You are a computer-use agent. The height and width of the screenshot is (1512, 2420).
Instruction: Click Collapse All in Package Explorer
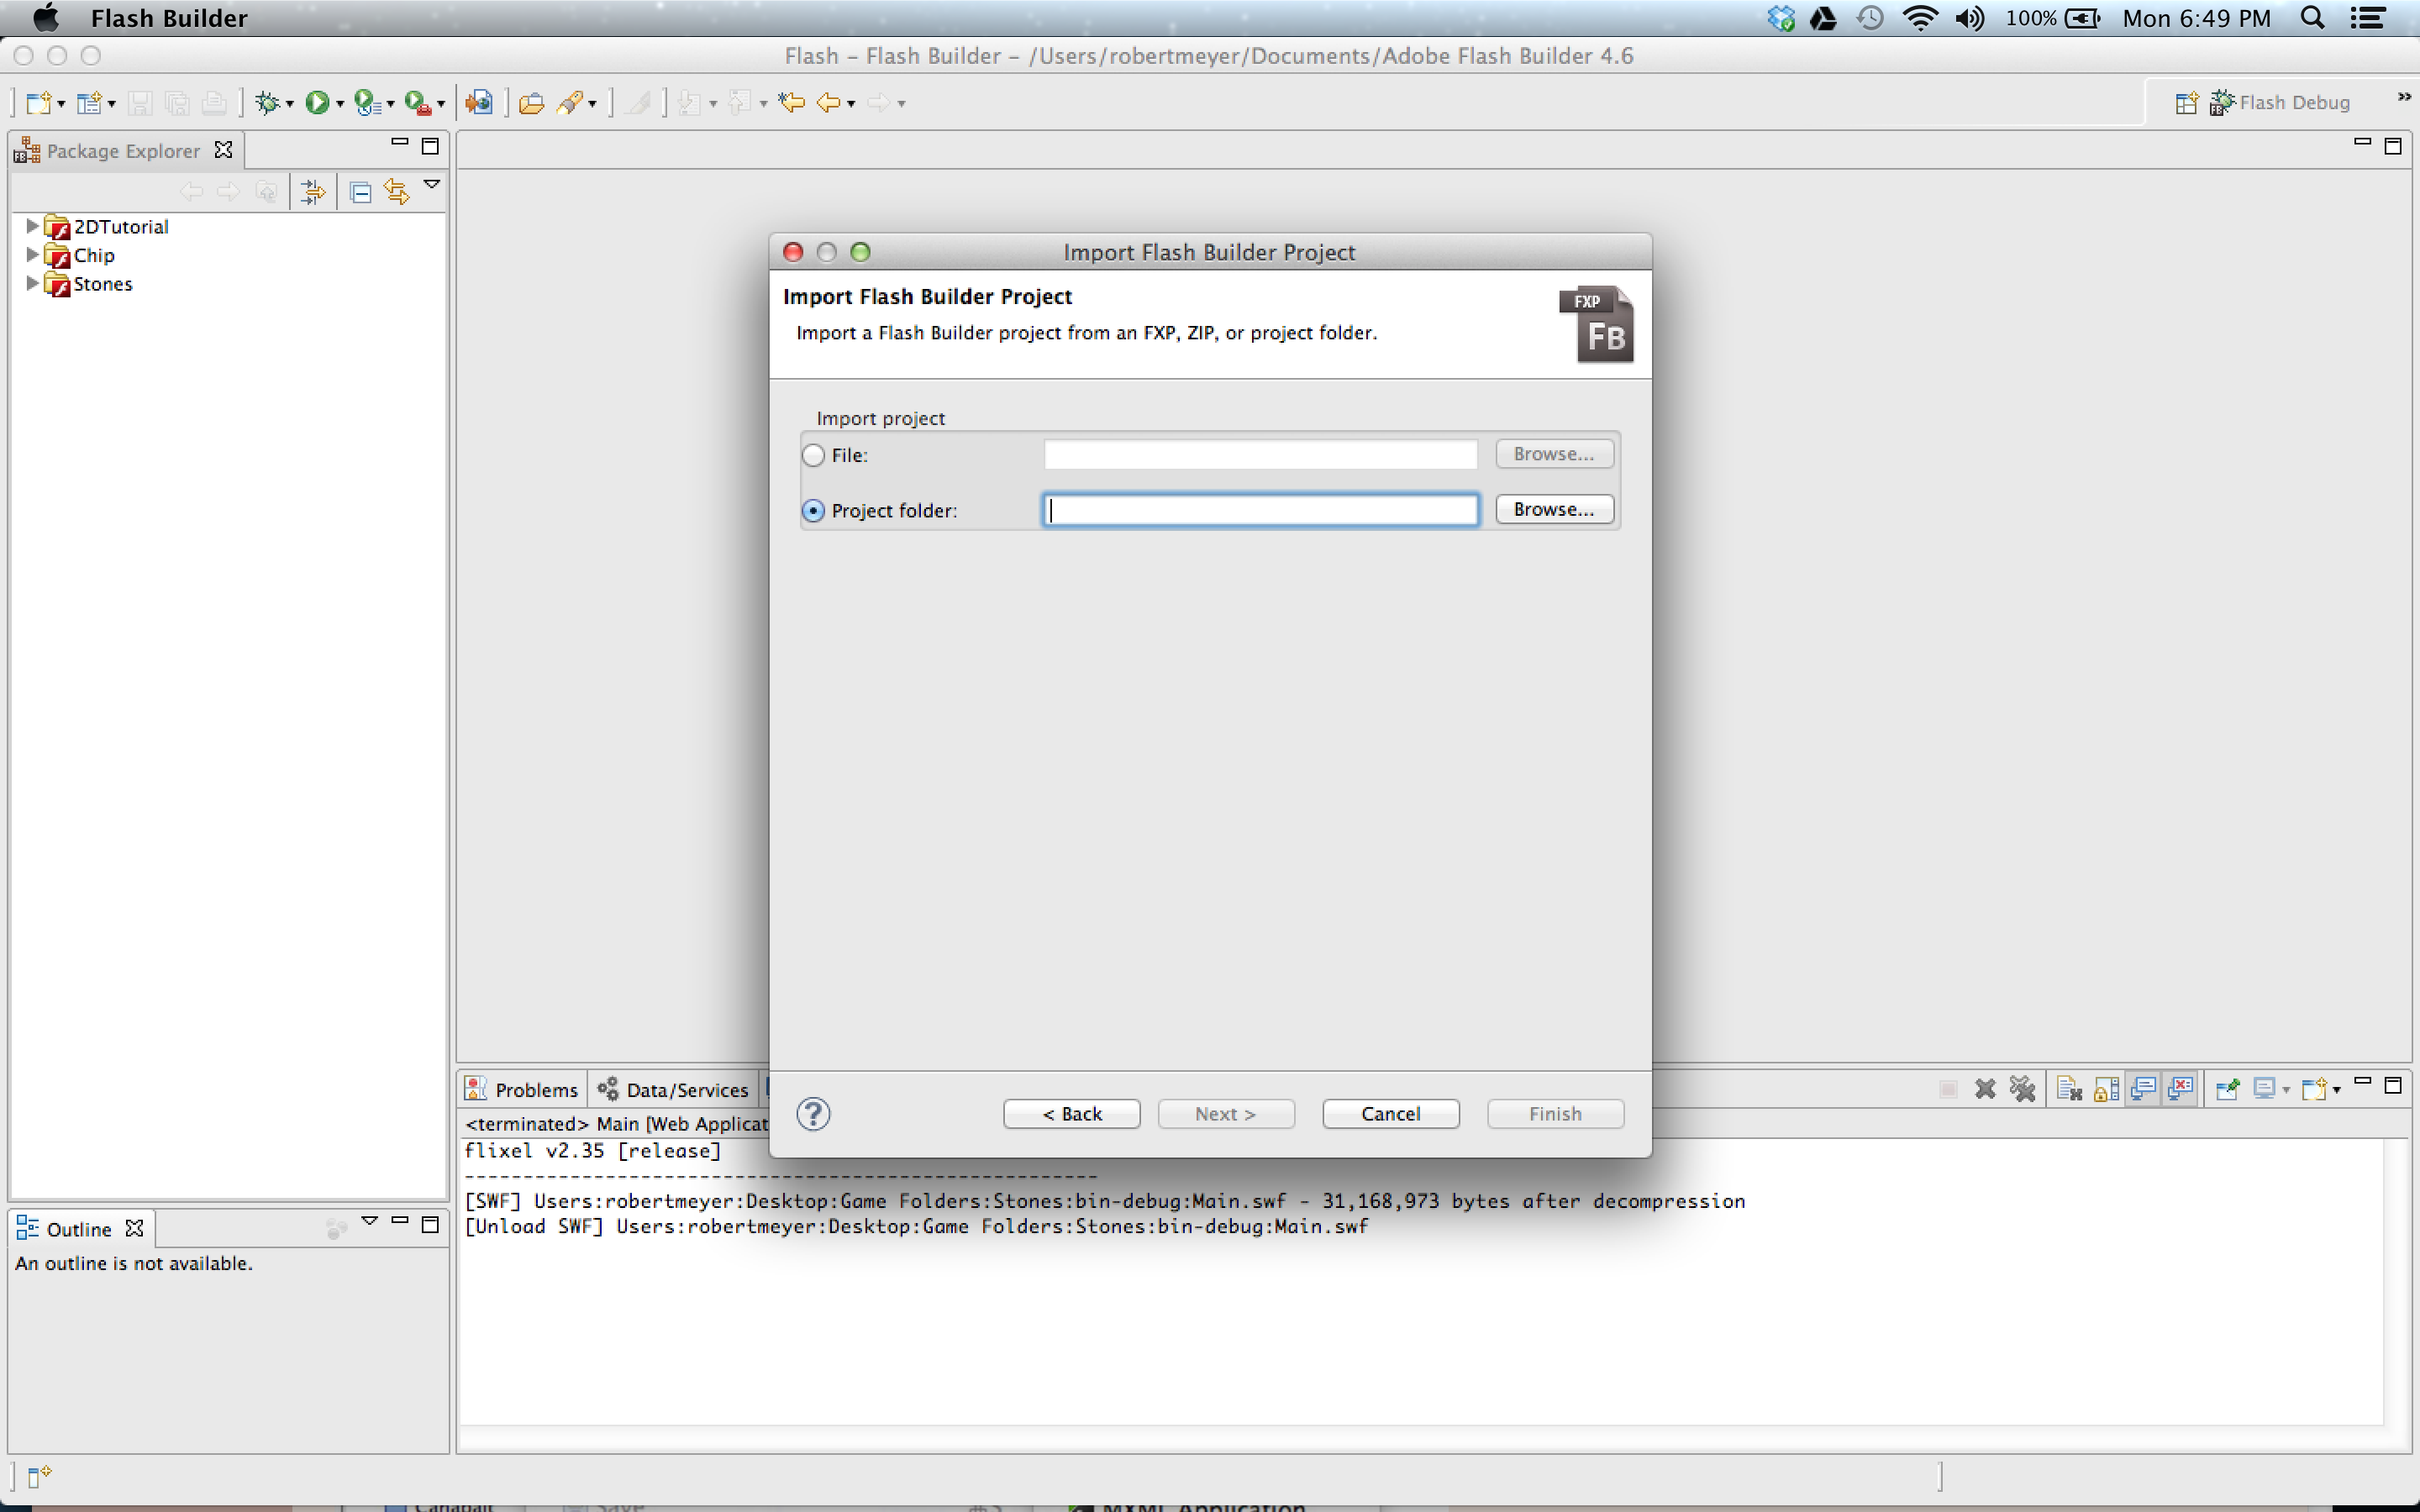point(361,192)
